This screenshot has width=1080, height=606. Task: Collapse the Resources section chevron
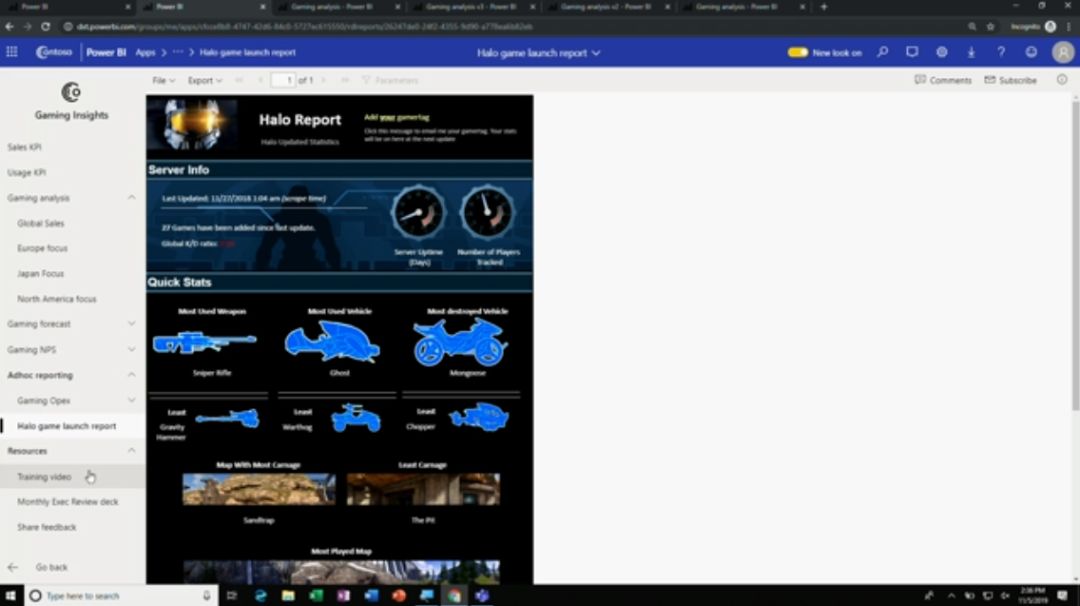coord(131,450)
